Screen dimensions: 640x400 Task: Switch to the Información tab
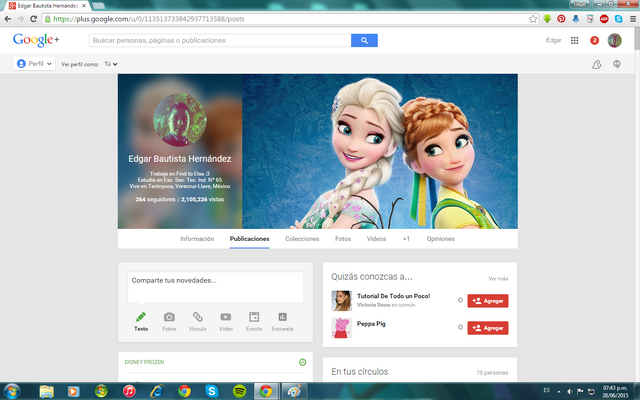click(x=197, y=239)
